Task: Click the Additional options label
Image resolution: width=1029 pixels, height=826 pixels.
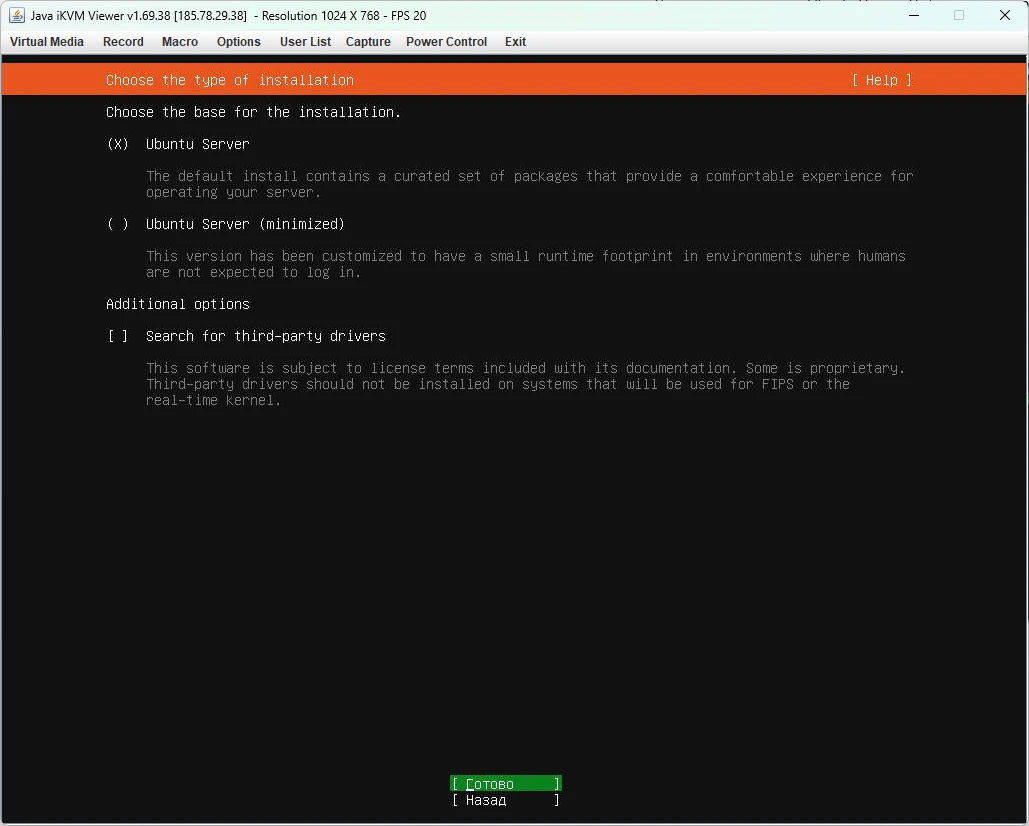Action: tap(177, 304)
